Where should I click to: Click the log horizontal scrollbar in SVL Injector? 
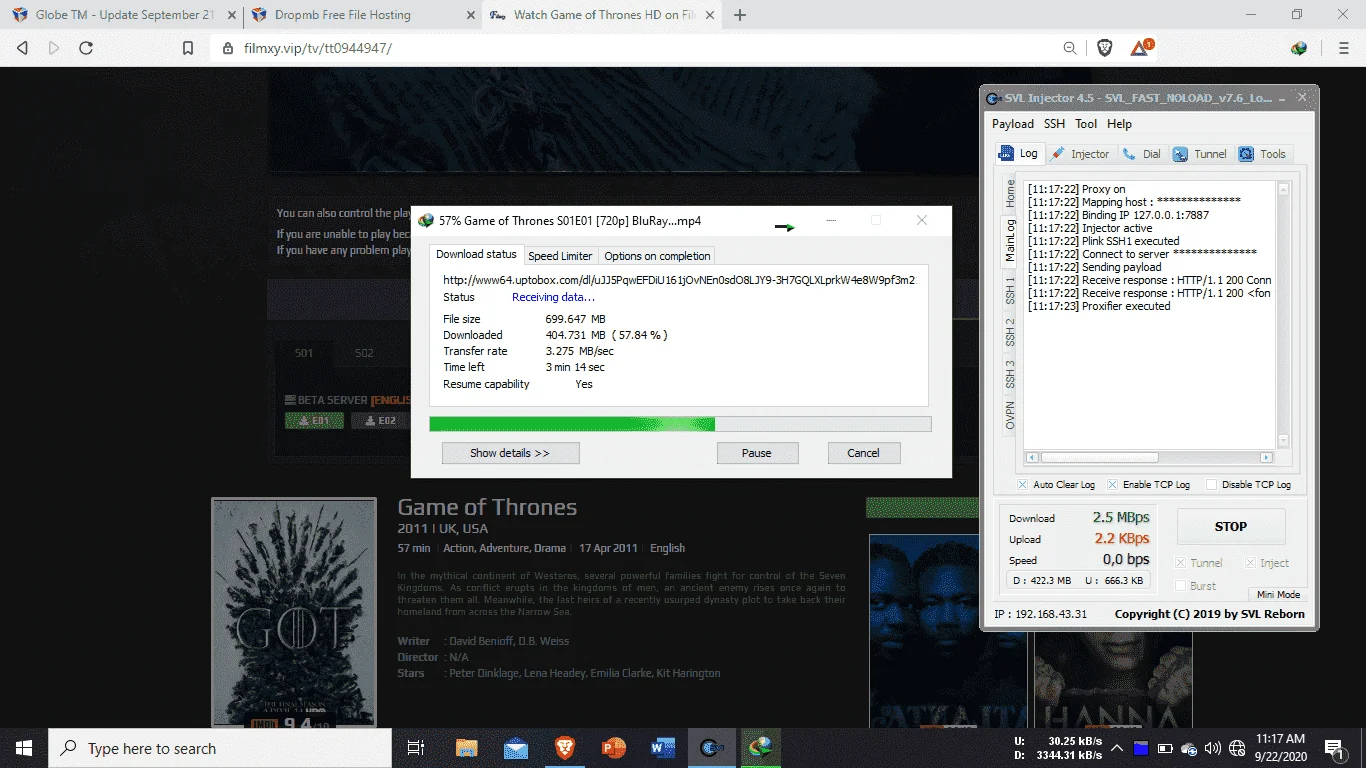click(1148, 458)
